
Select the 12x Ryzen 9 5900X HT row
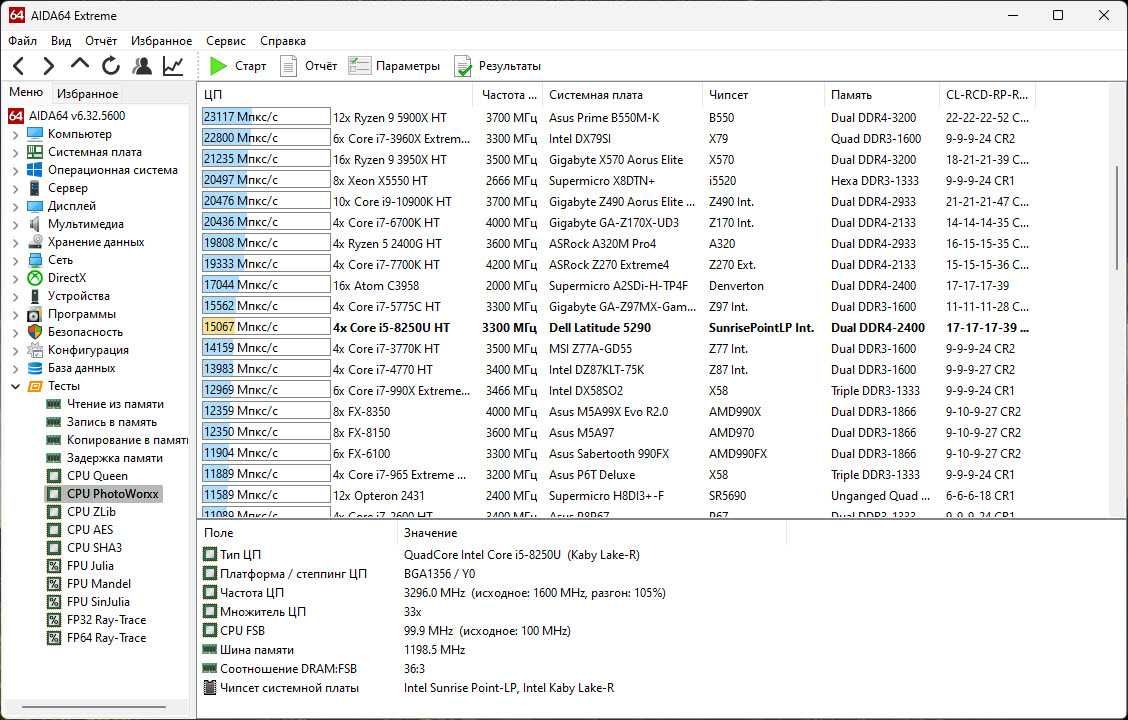(x=617, y=117)
